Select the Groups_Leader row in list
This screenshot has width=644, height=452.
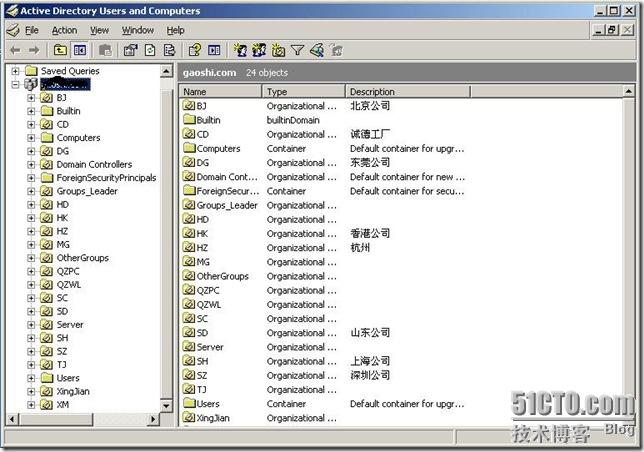(227, 205)
